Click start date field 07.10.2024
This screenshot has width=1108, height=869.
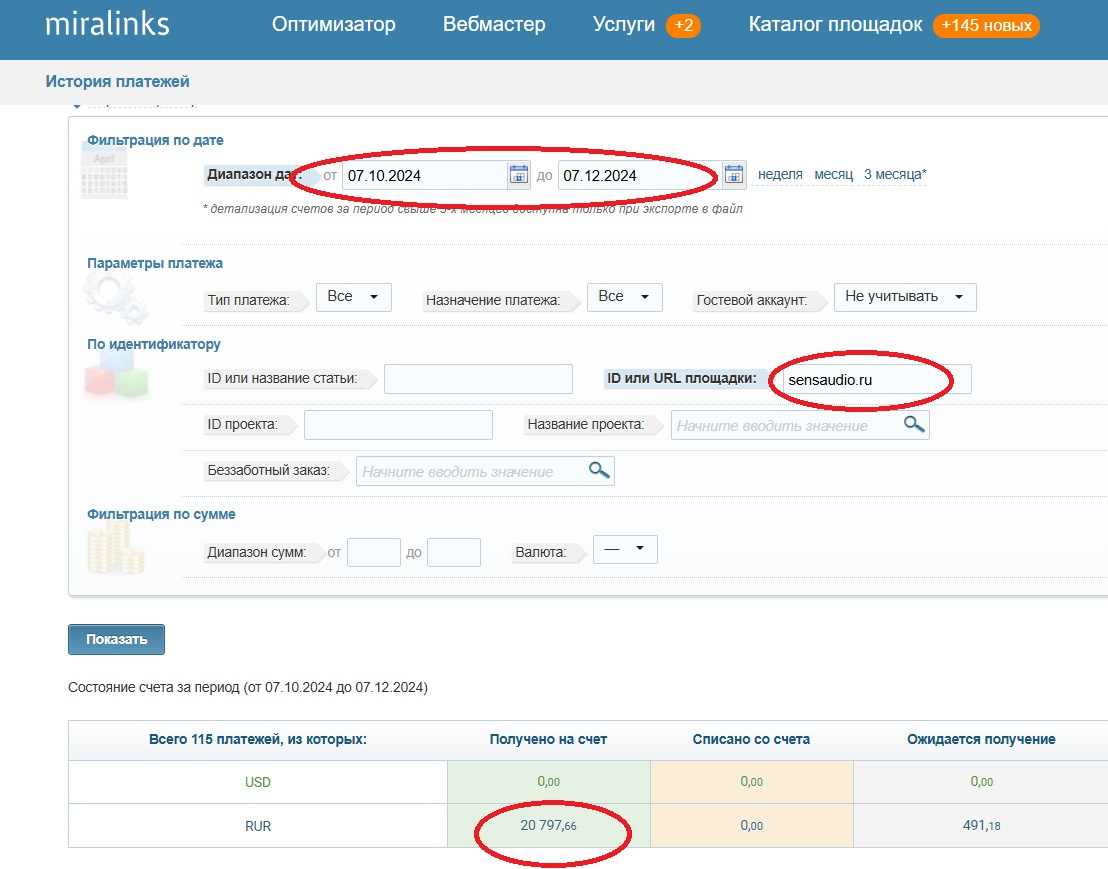point(425,175)
